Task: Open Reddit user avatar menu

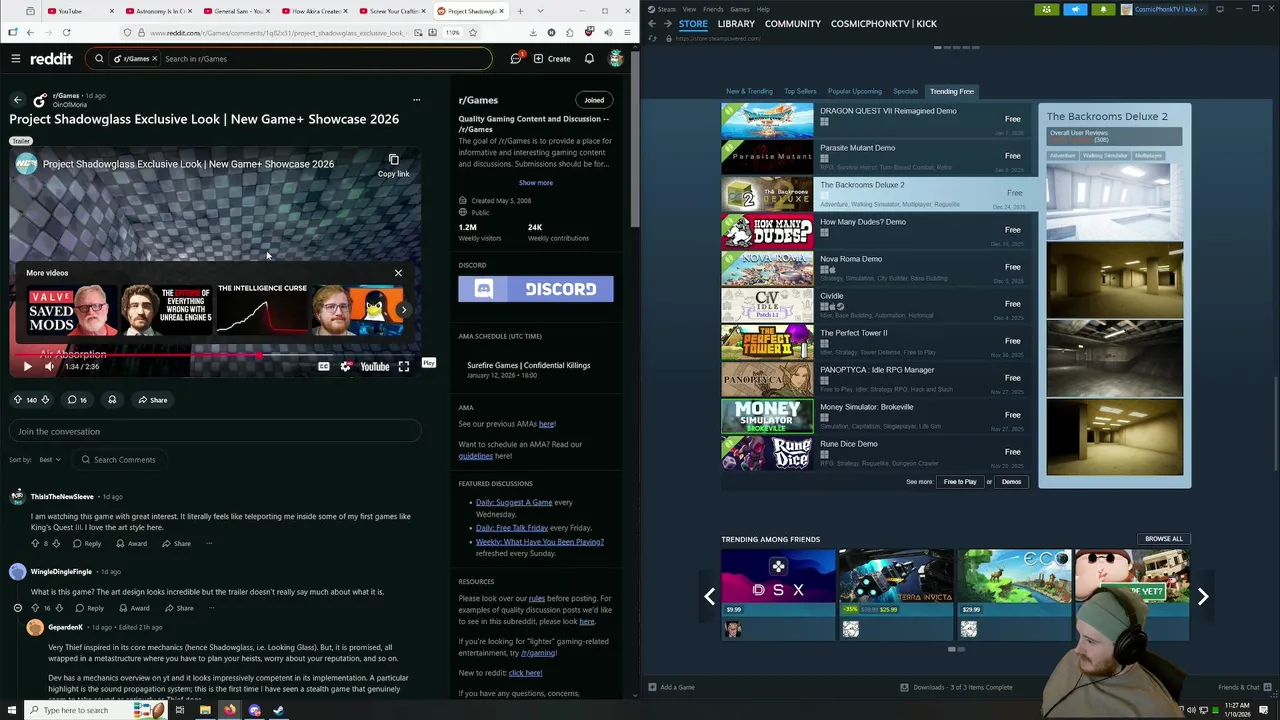Action: (x=616, y=59)
